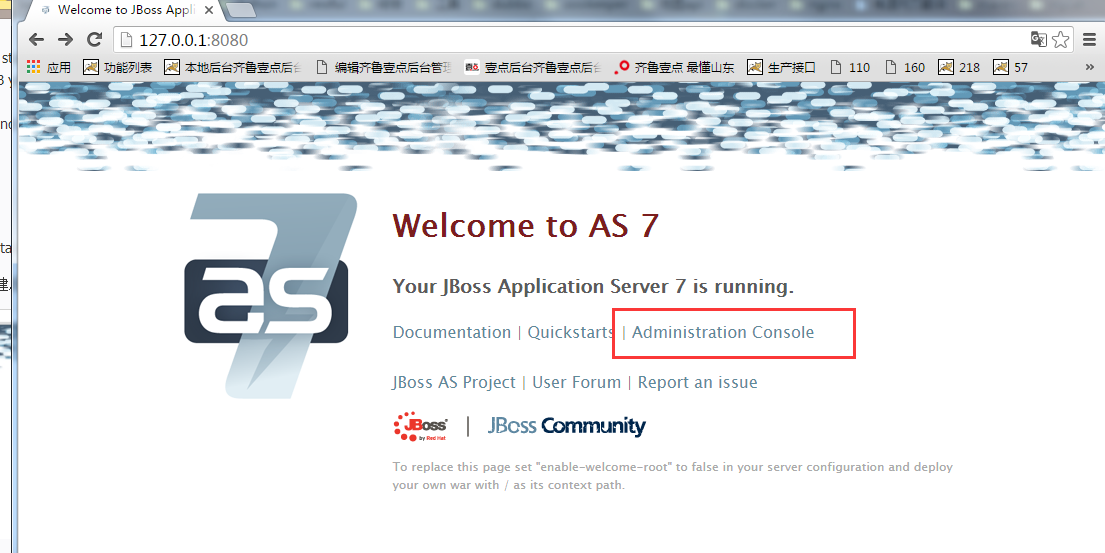
Task: Open the Documentation link
Action: (452, 332)
